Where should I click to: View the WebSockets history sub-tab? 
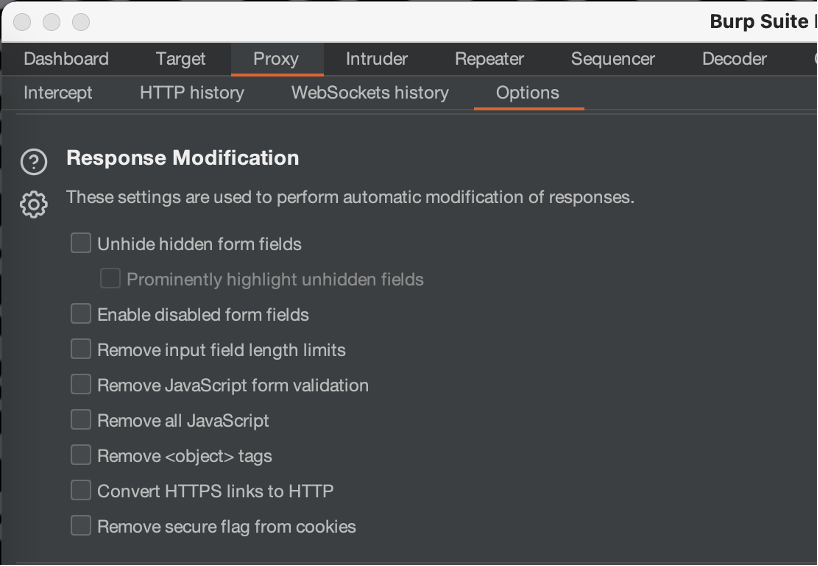click(370, 93)
